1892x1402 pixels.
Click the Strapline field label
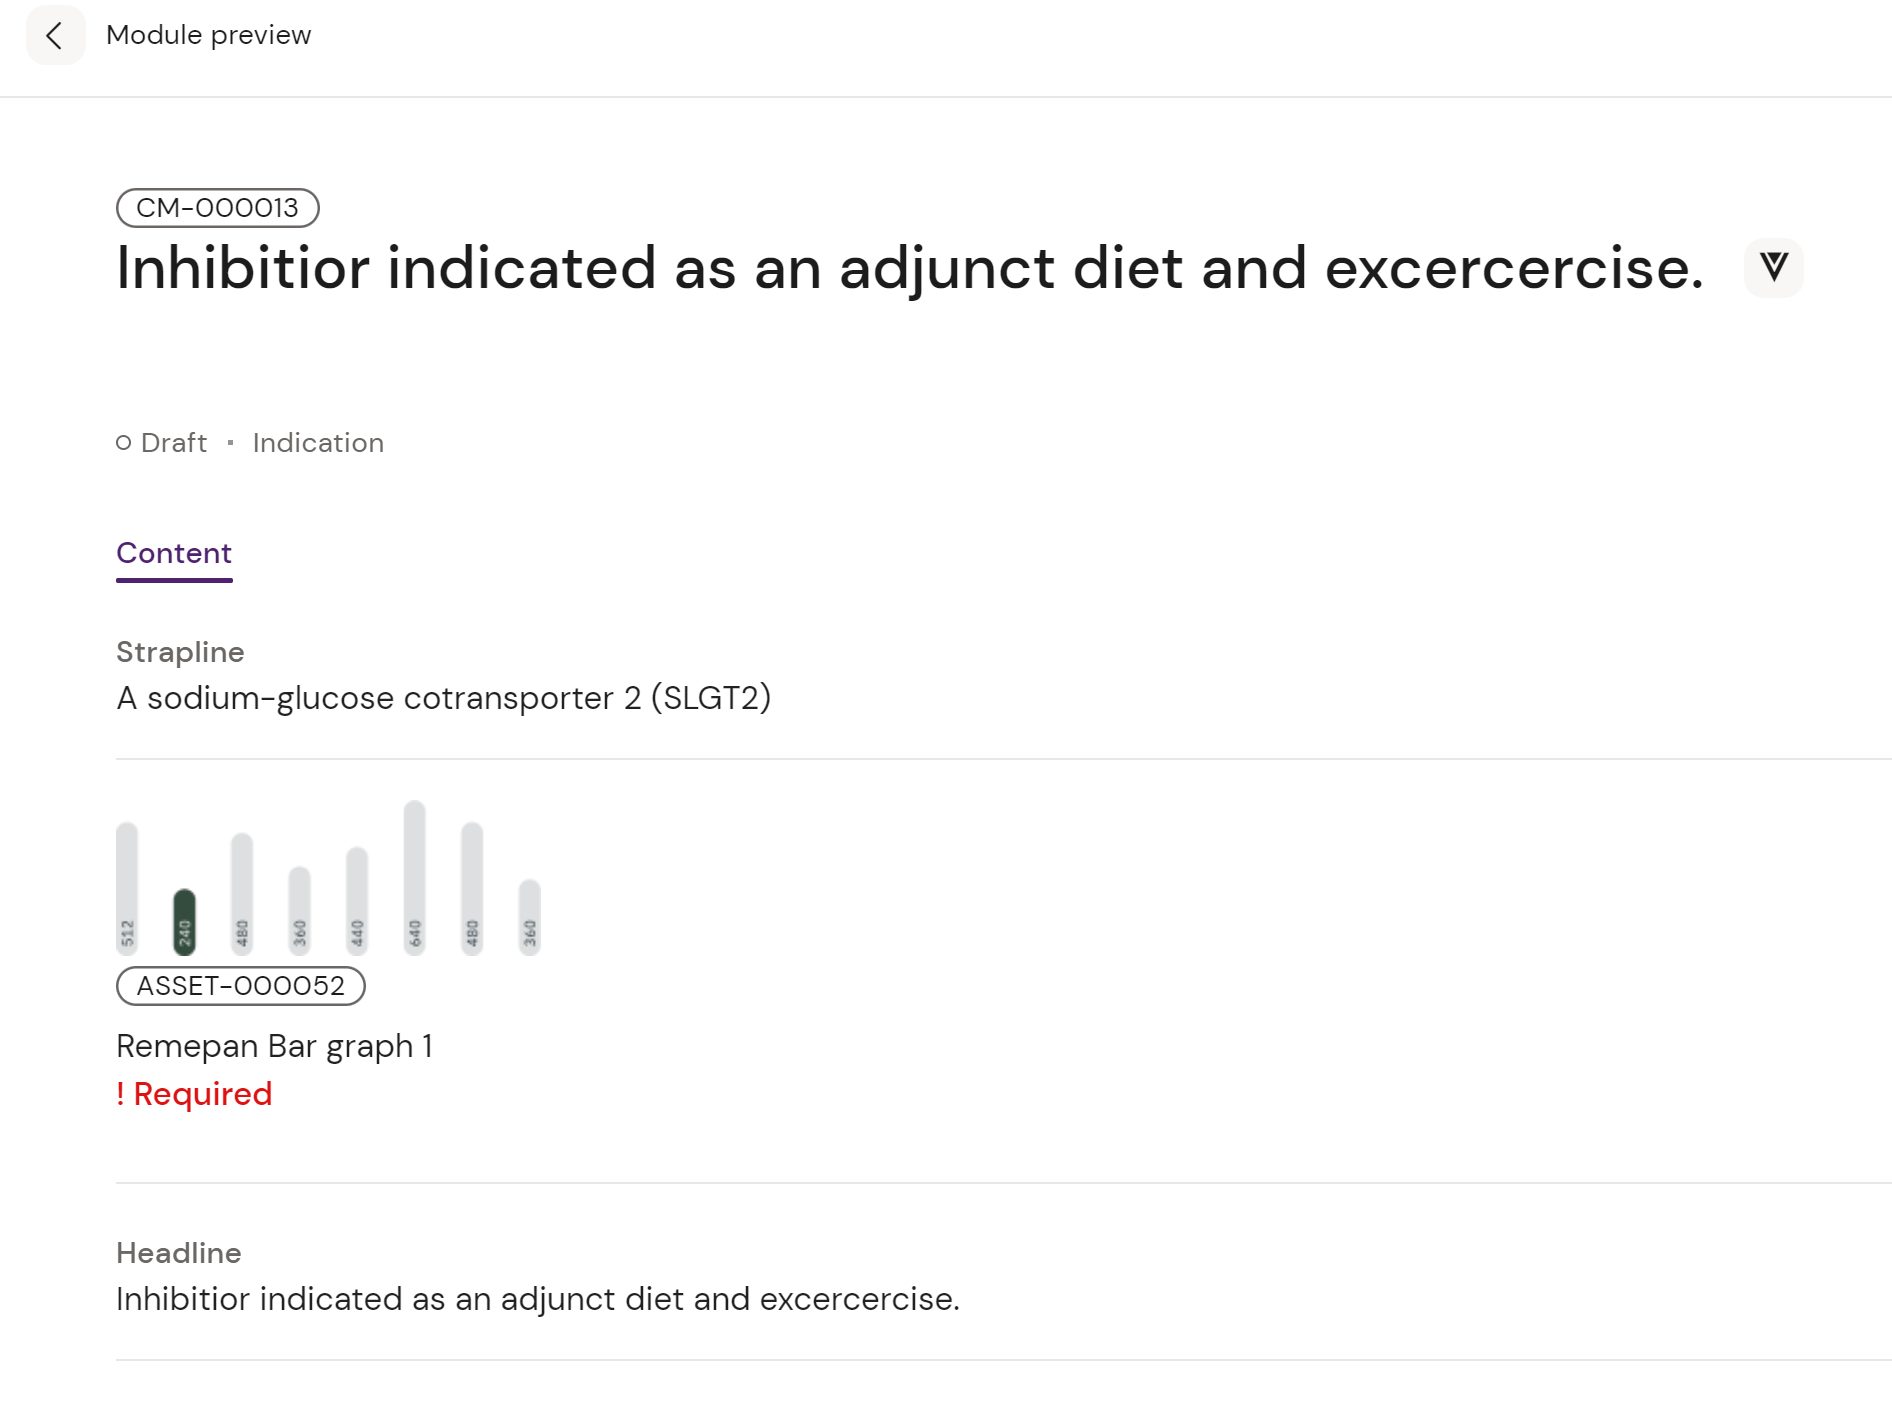tap(180, 652)
